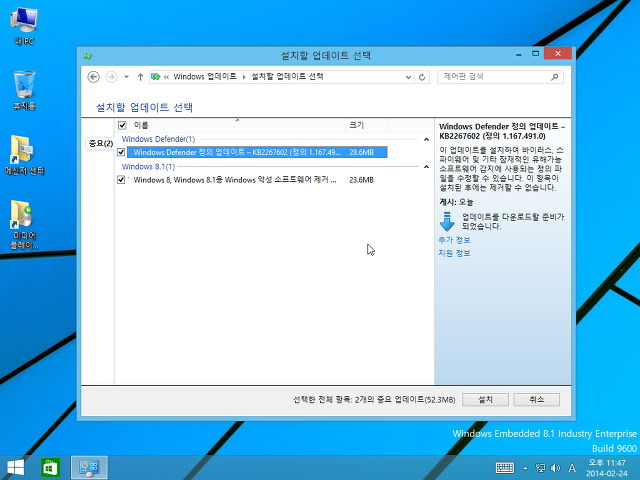Uncheck the Windows Defender definition update
Screen dimensions: 640x480
121,152
